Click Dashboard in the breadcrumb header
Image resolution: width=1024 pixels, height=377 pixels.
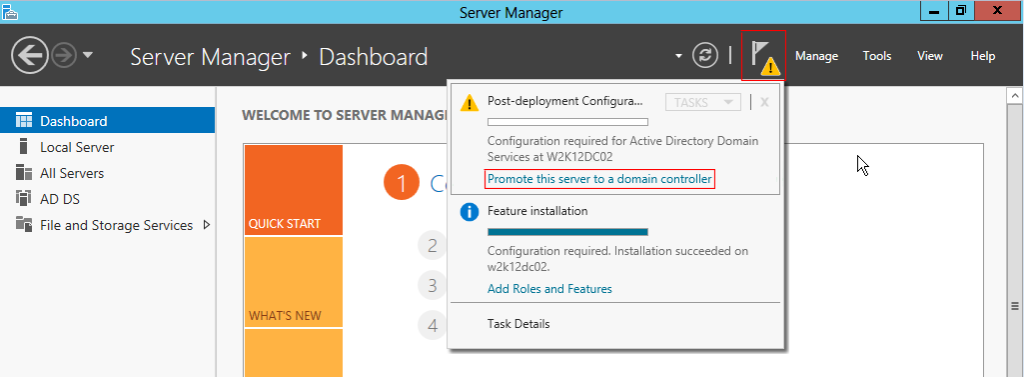click(x=373, y=57)
